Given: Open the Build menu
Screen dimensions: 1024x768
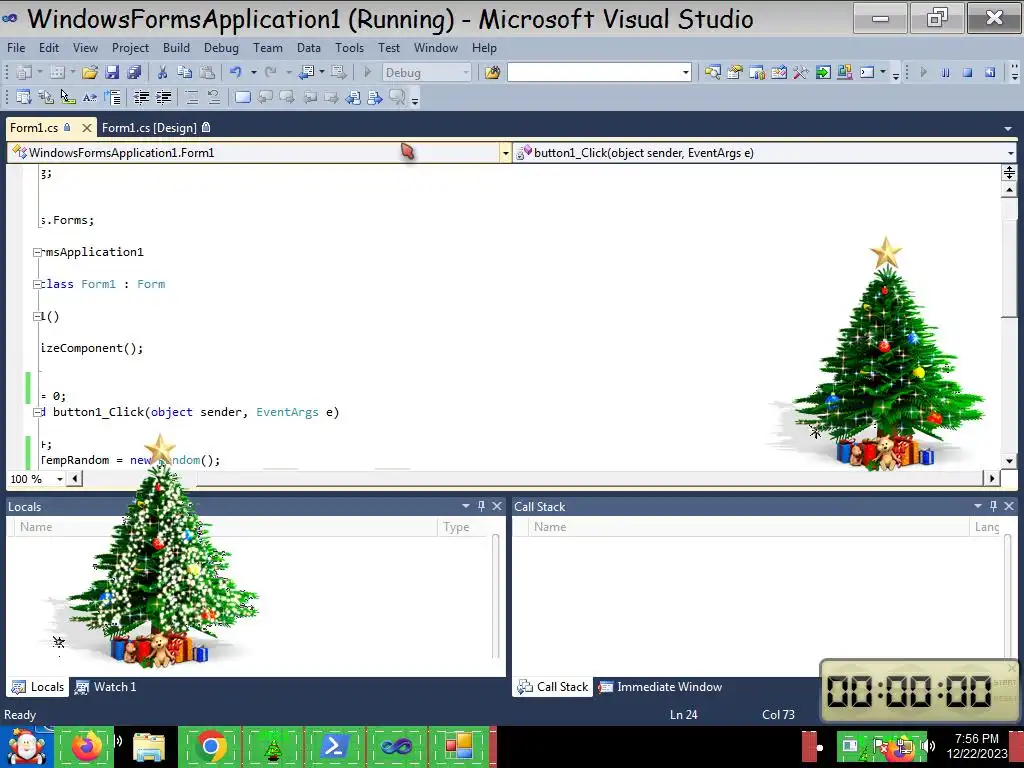Looking at the screenshot, I should [176, 48].
